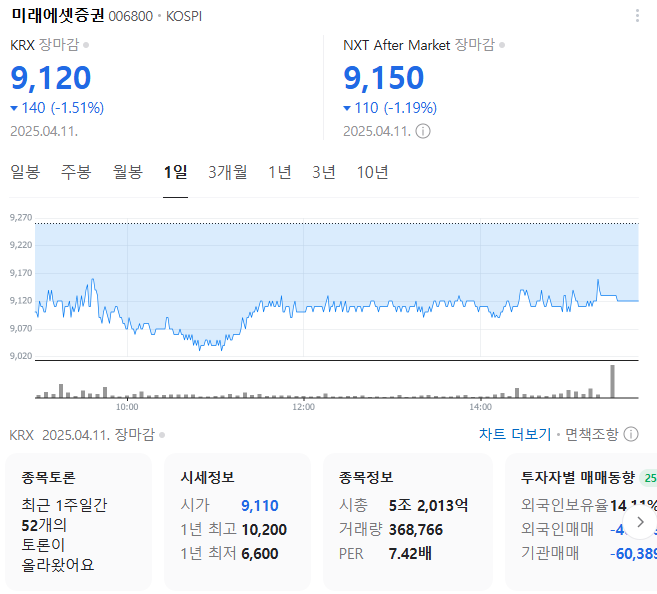Select the 10년 chart tab
Screen dimensions: 657x594
point(372,172)
